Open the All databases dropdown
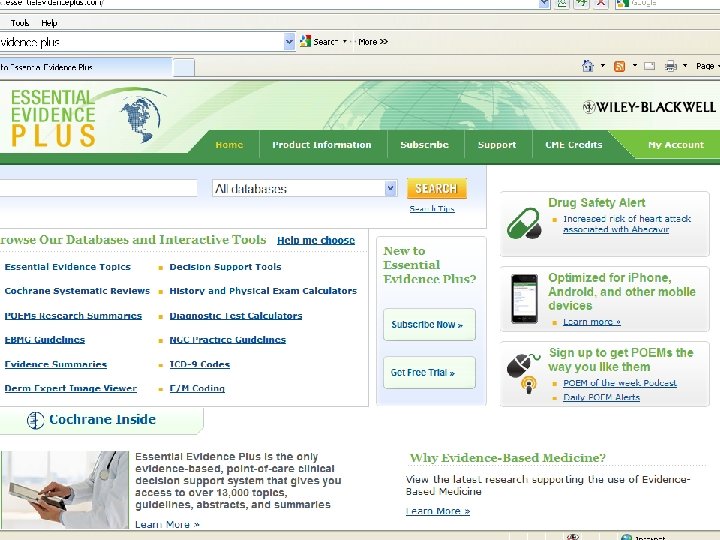Image resolution: width=720 pixels, height=540 pixels. [x=305, y=188]
